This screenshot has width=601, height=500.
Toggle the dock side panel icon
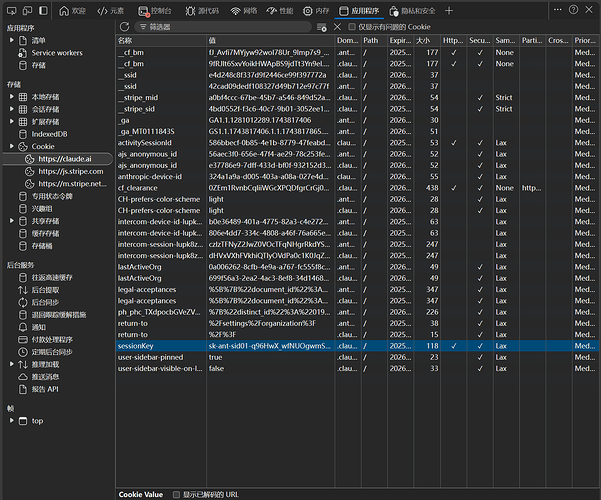(43, 11)
